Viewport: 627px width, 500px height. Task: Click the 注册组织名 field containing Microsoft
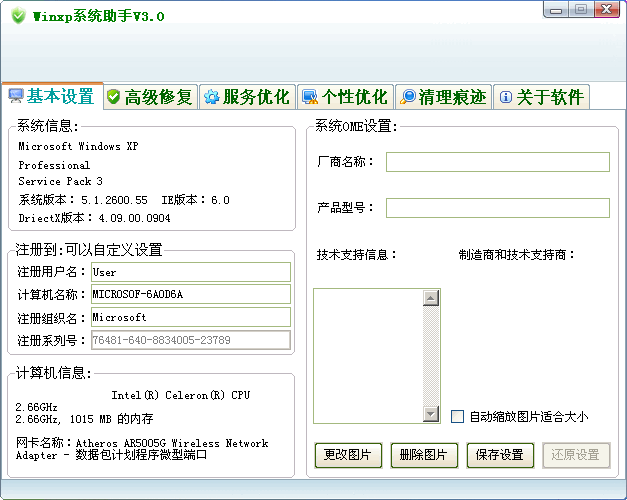[x=191, y=317]
